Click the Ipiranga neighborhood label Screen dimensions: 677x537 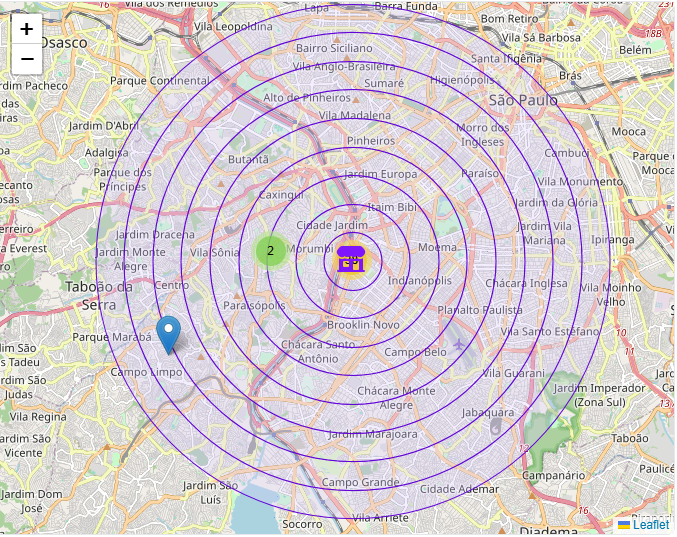point(613,239)
